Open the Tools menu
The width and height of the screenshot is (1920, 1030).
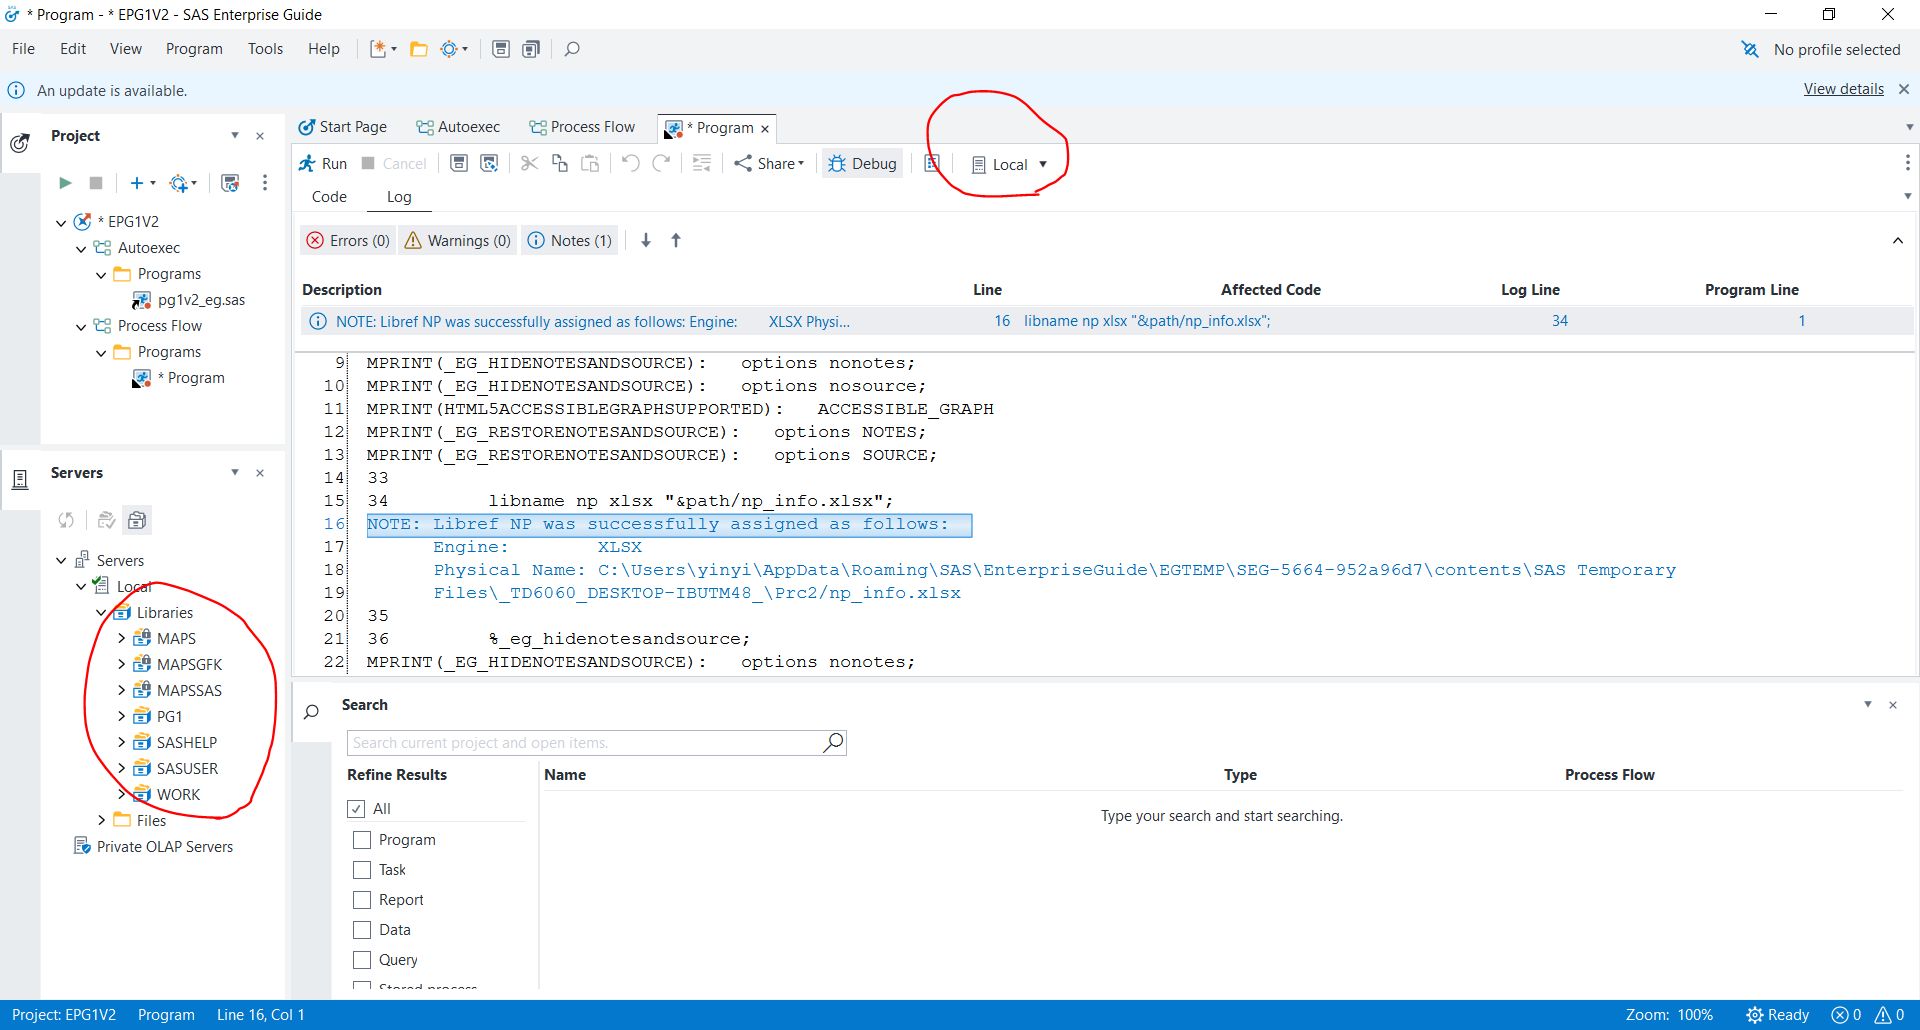265,48
